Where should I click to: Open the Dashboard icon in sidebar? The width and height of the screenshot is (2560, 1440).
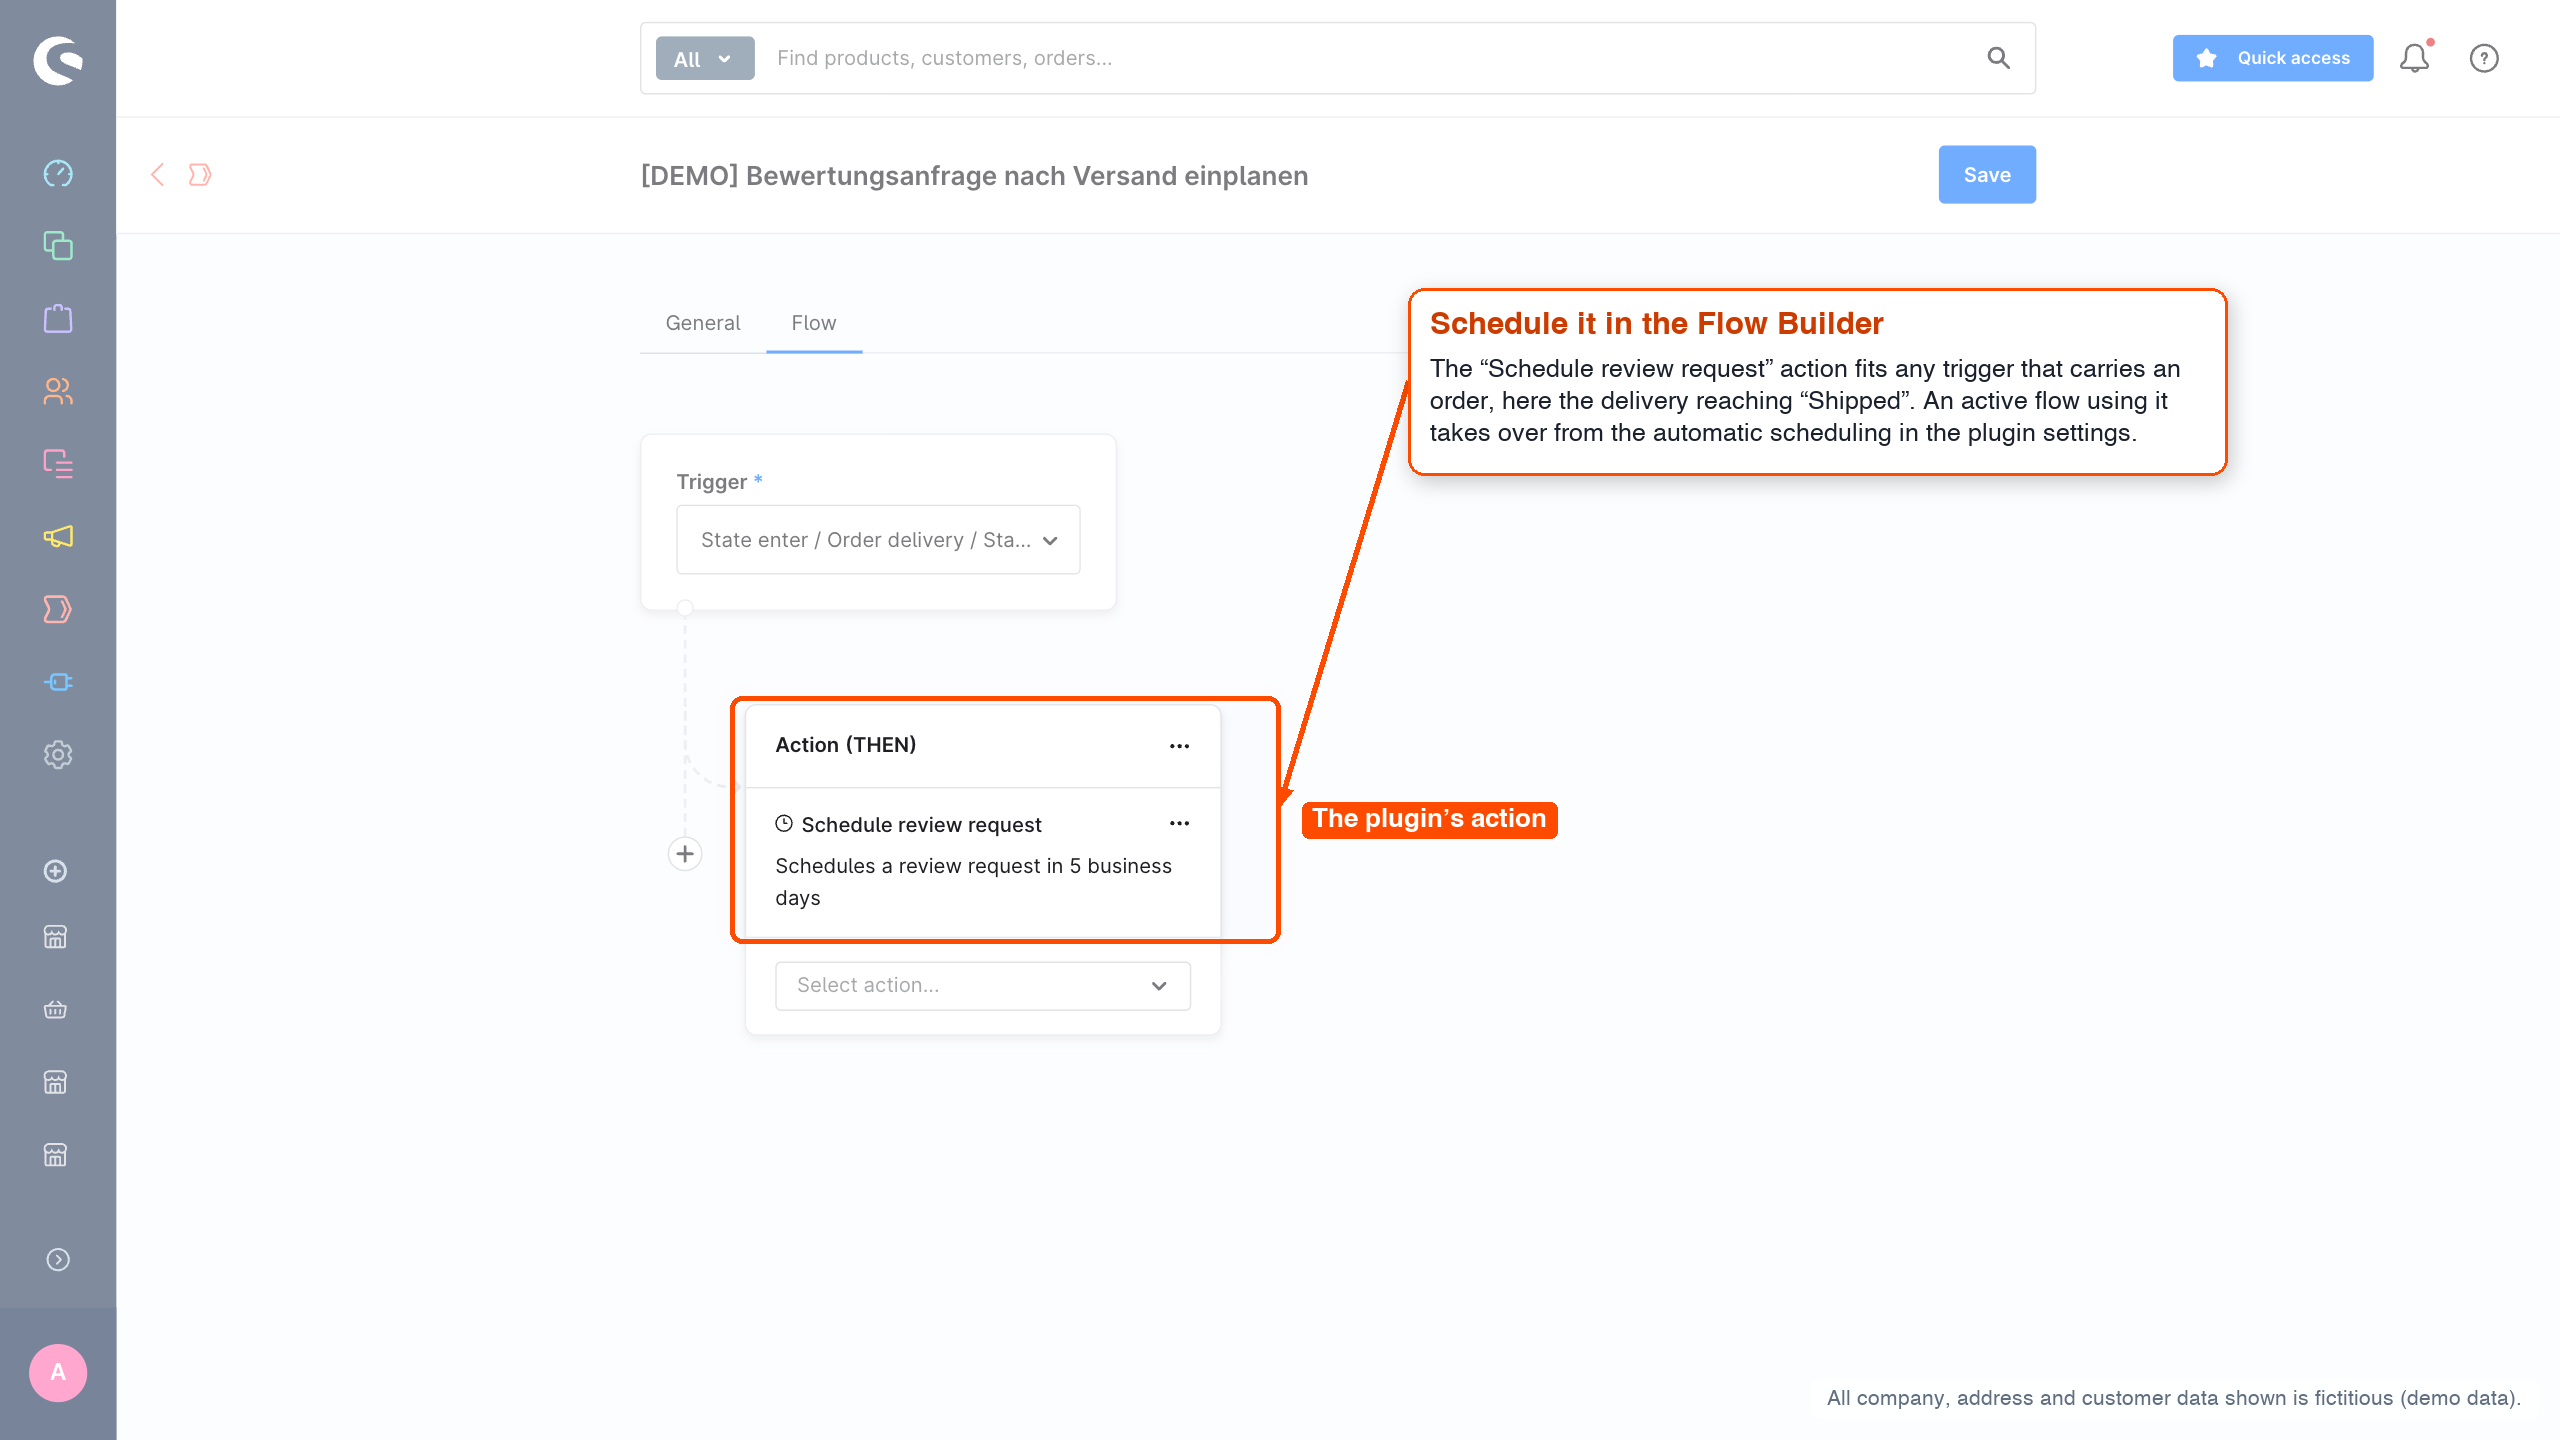tap(58, 173)
